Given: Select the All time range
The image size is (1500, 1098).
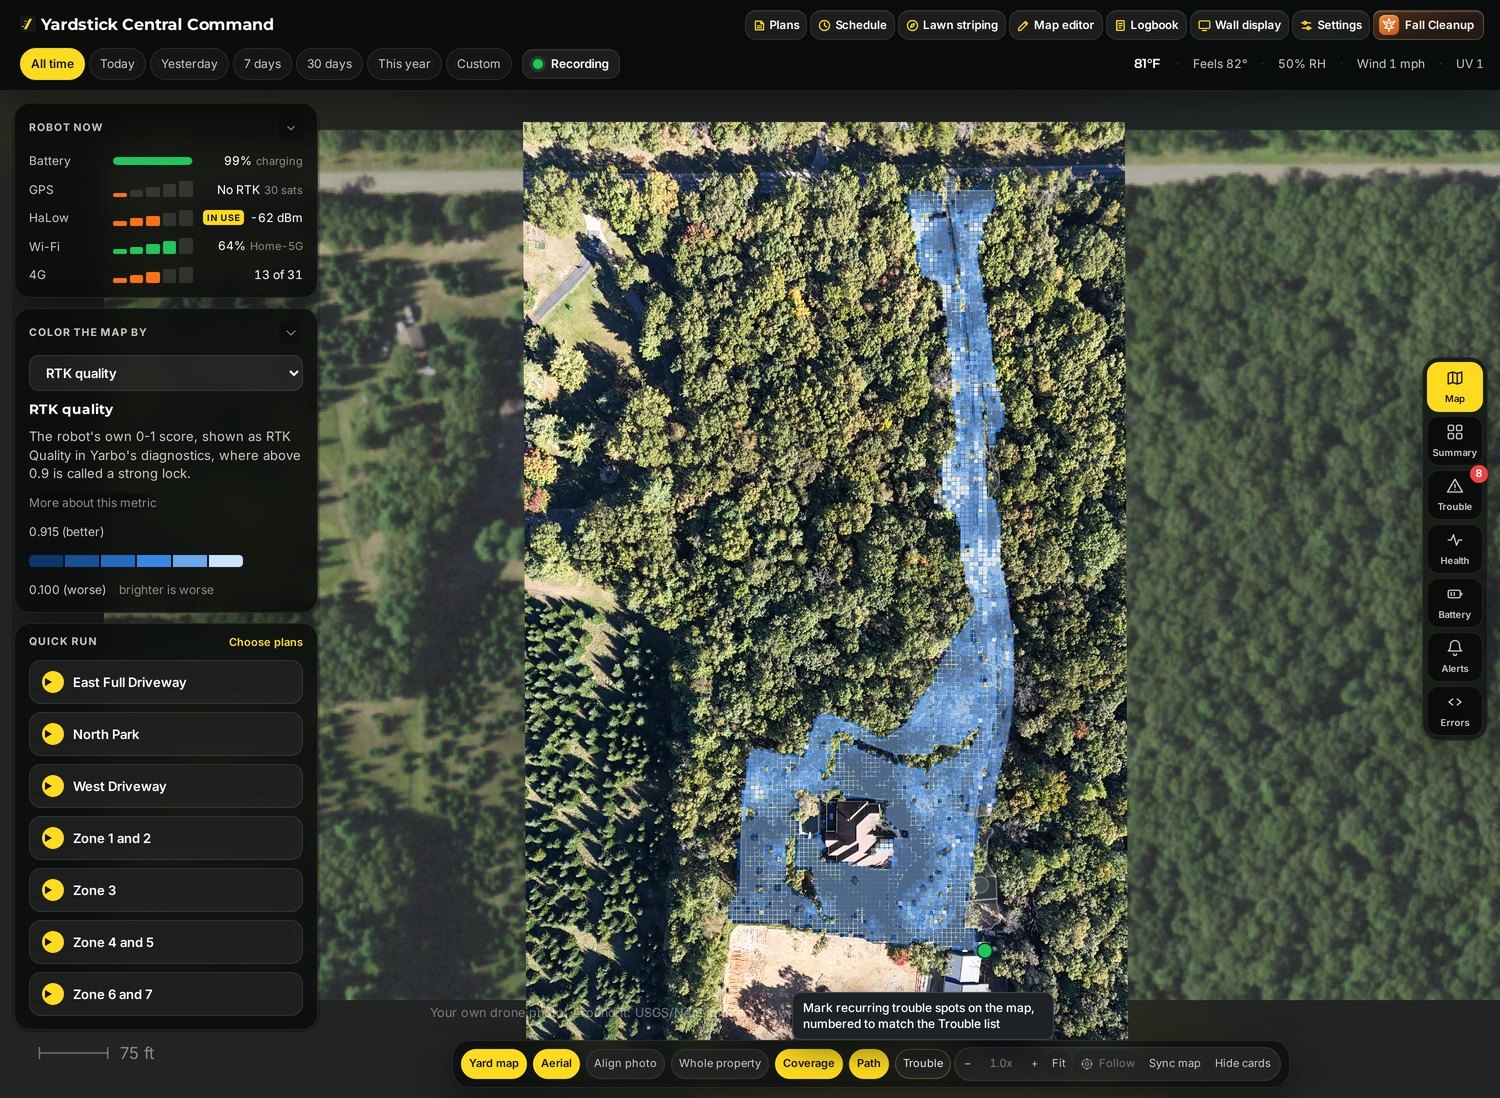Looking at the screenshot, I should (52, 64).
